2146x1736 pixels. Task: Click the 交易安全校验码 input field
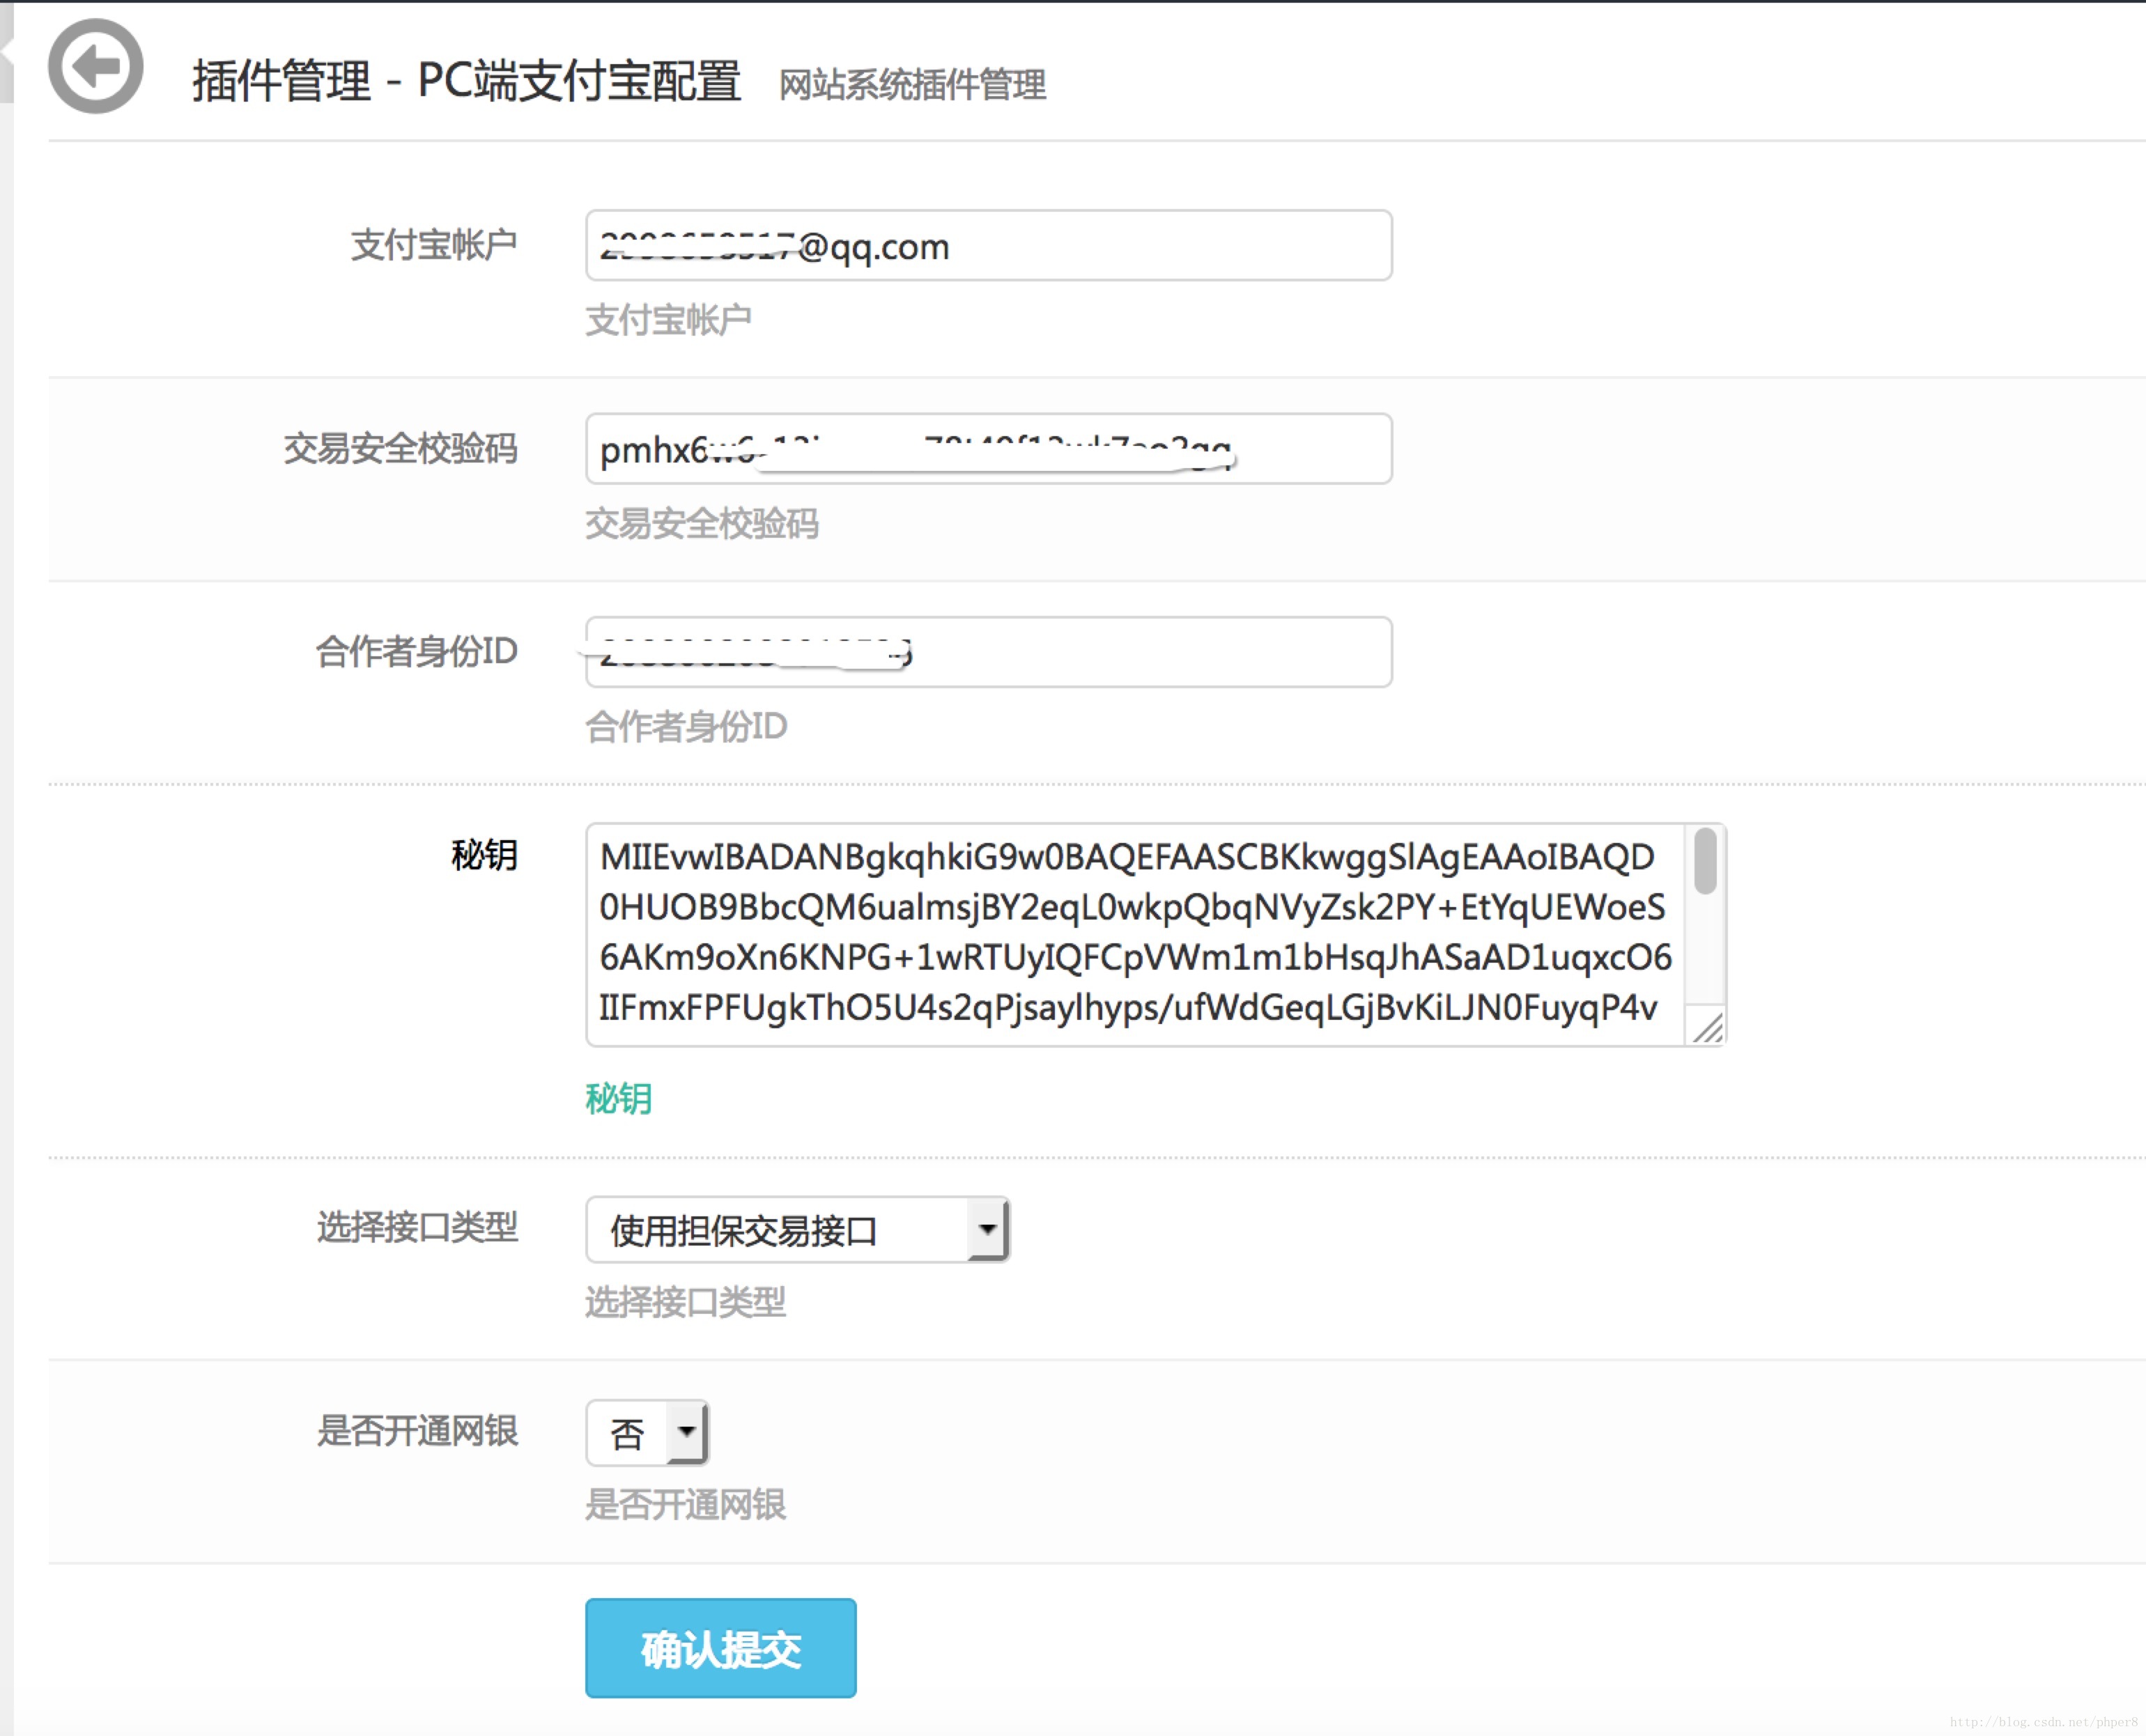coord(988,449)
